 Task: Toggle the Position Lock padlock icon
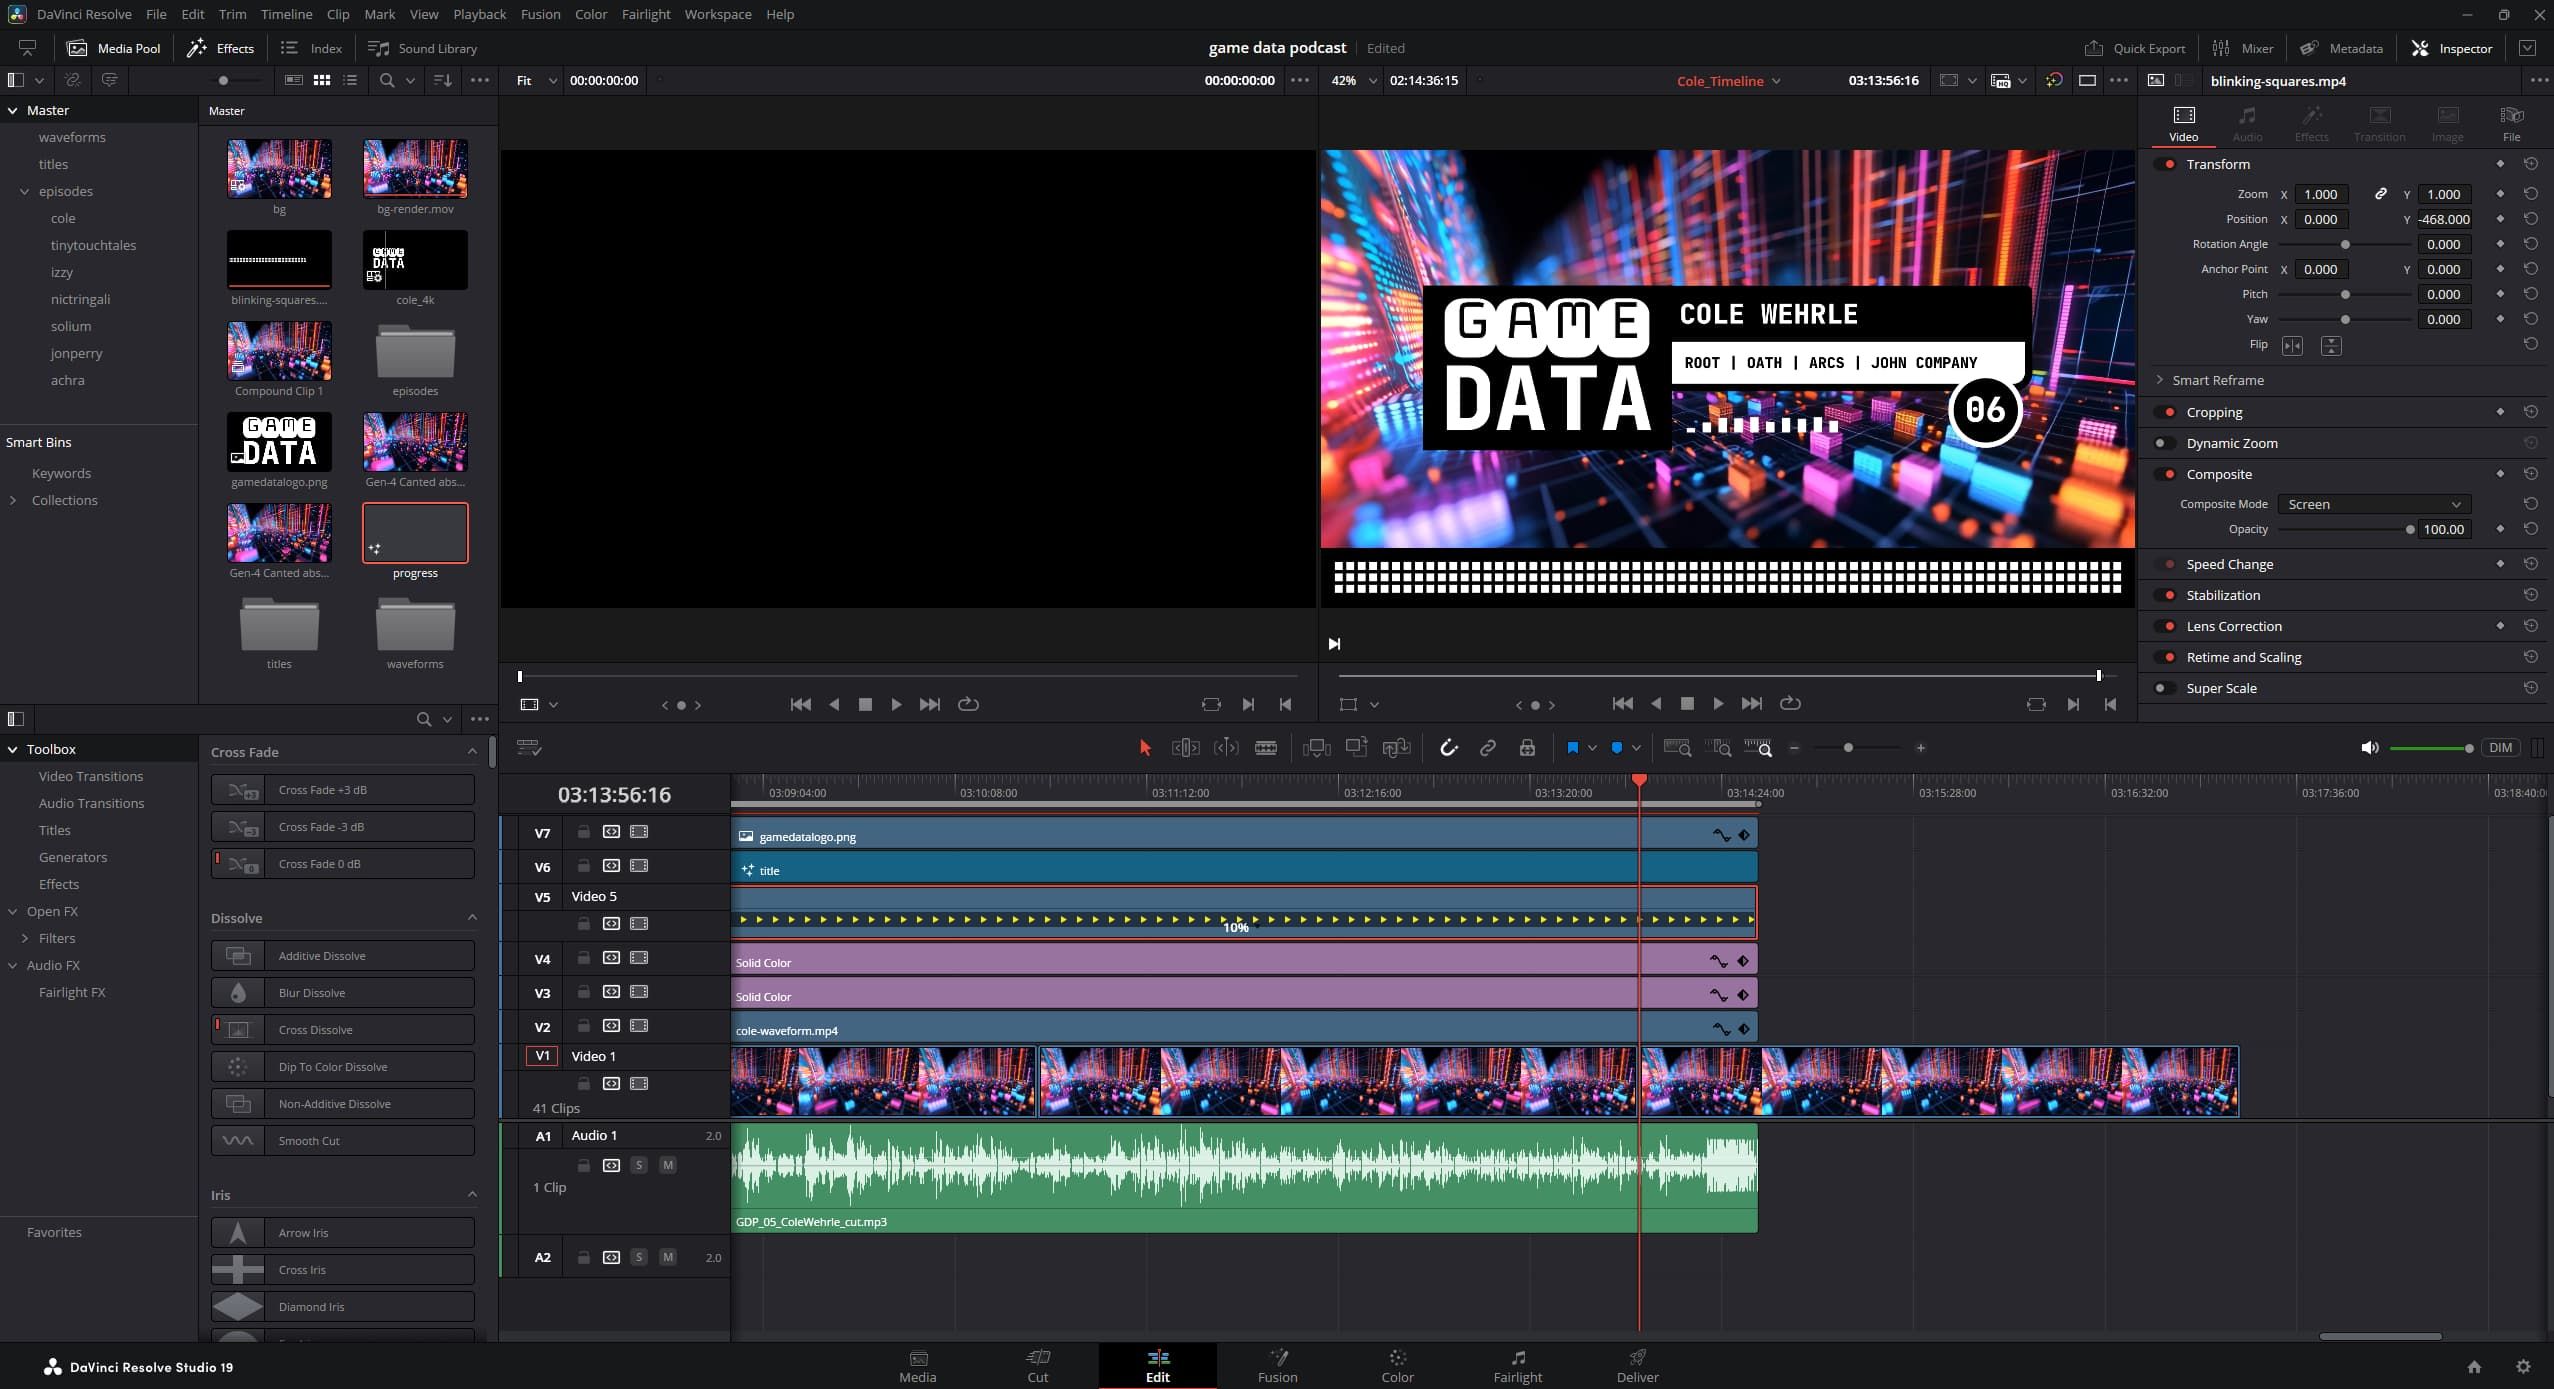[1527, 748]
